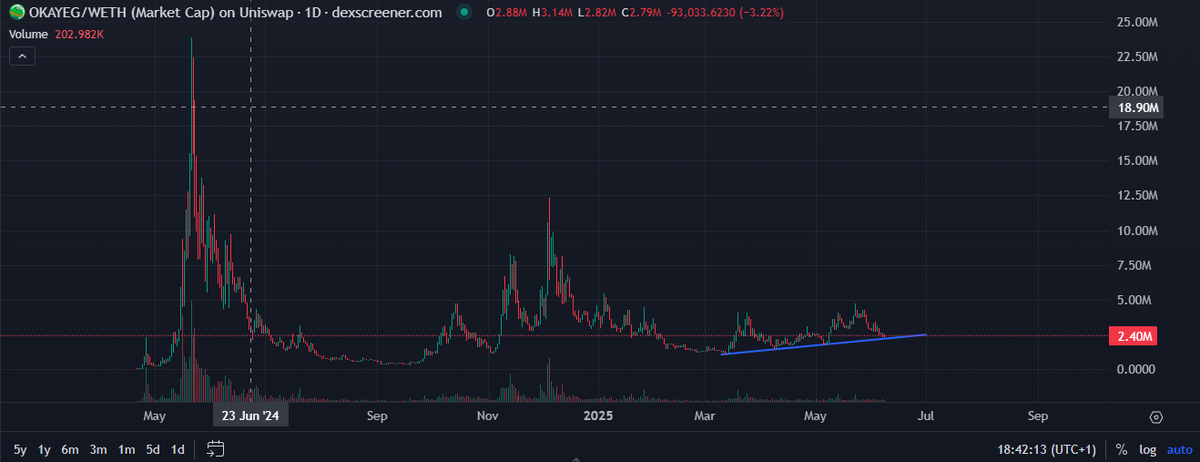
Task: Toggle percent scale mode
Action: (x=1122, y=449)
